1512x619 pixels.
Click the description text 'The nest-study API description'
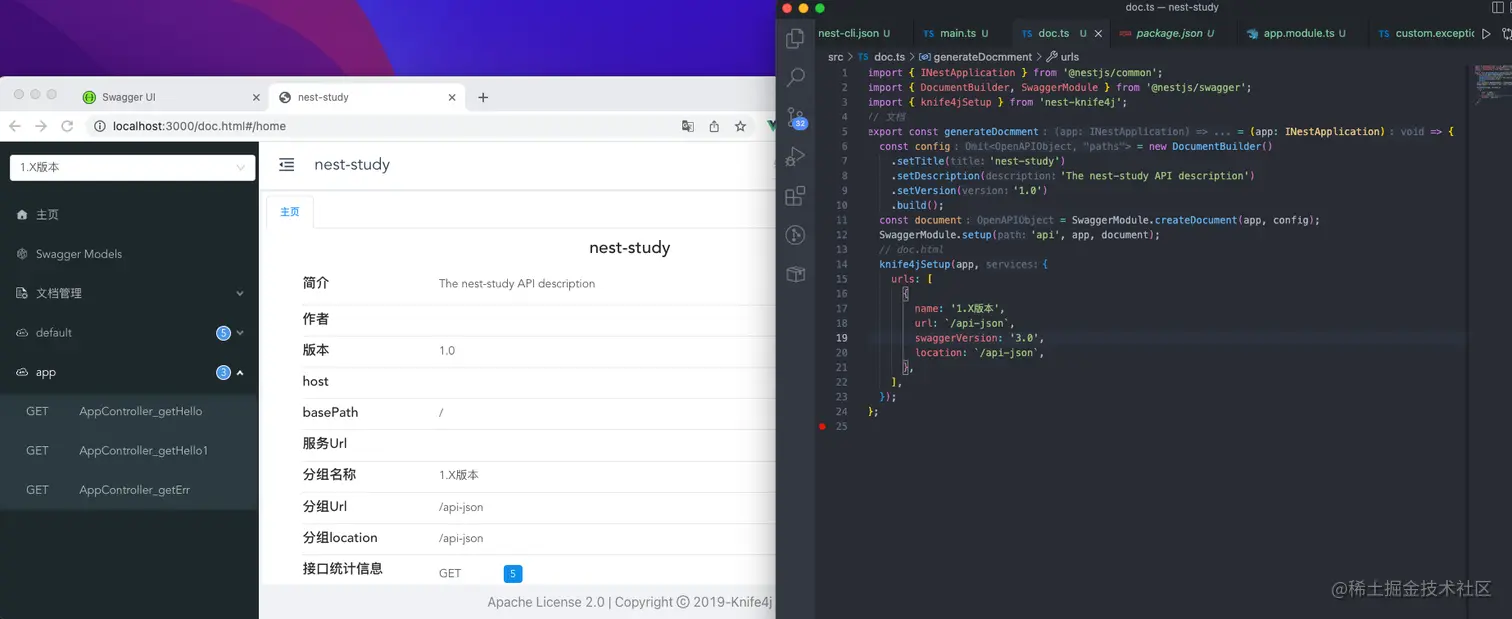click(517, 284)
